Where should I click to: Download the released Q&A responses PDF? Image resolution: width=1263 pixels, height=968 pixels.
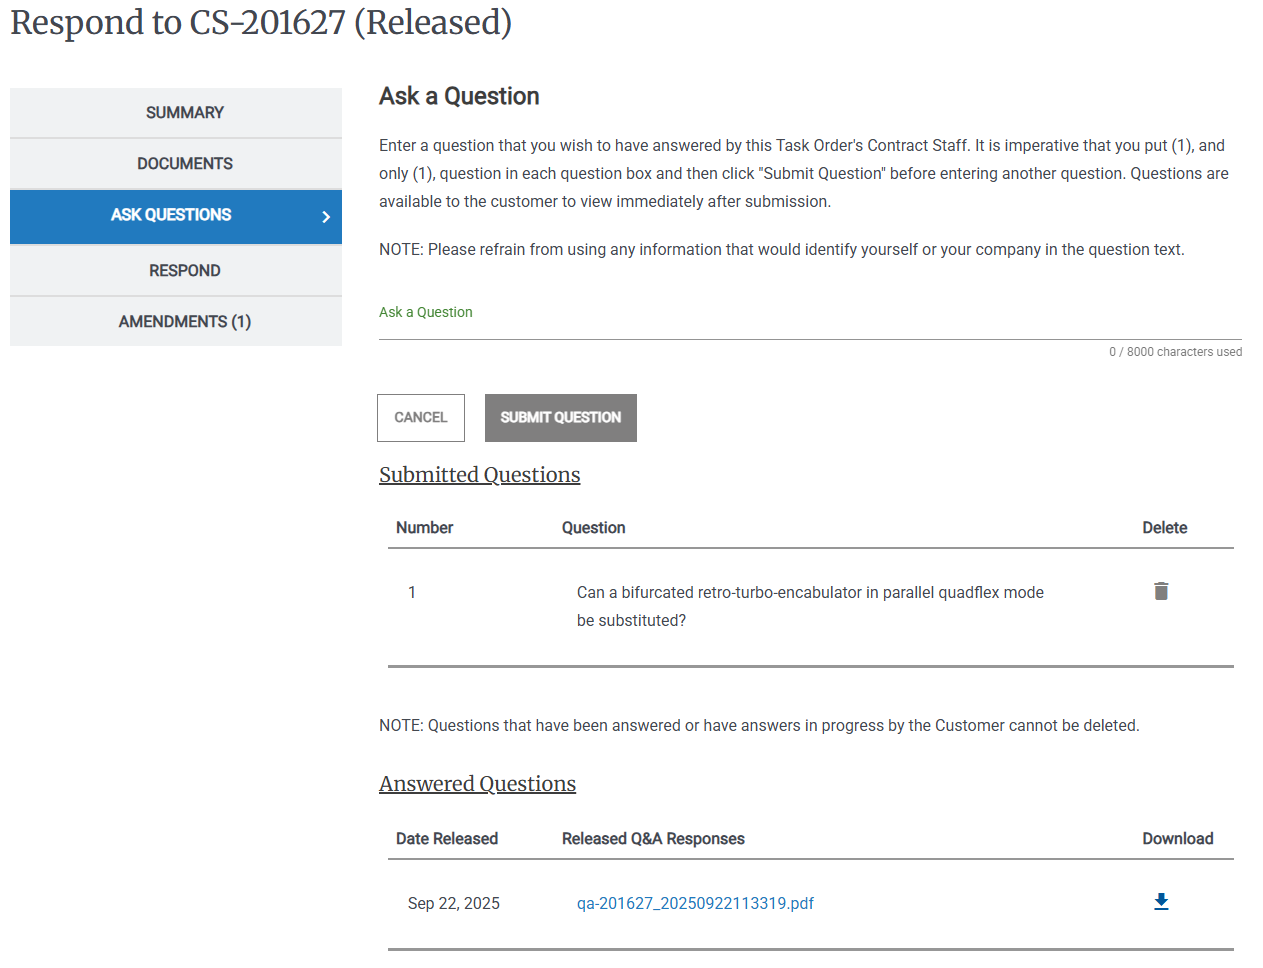1161,902
